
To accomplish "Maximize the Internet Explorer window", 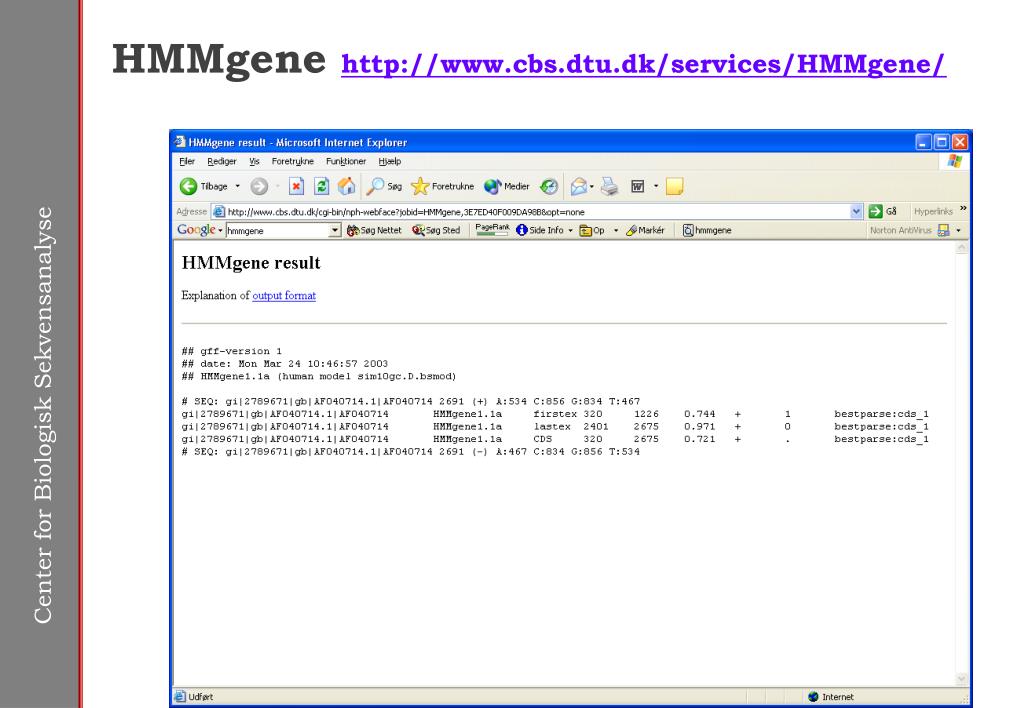I will point(941,142).
